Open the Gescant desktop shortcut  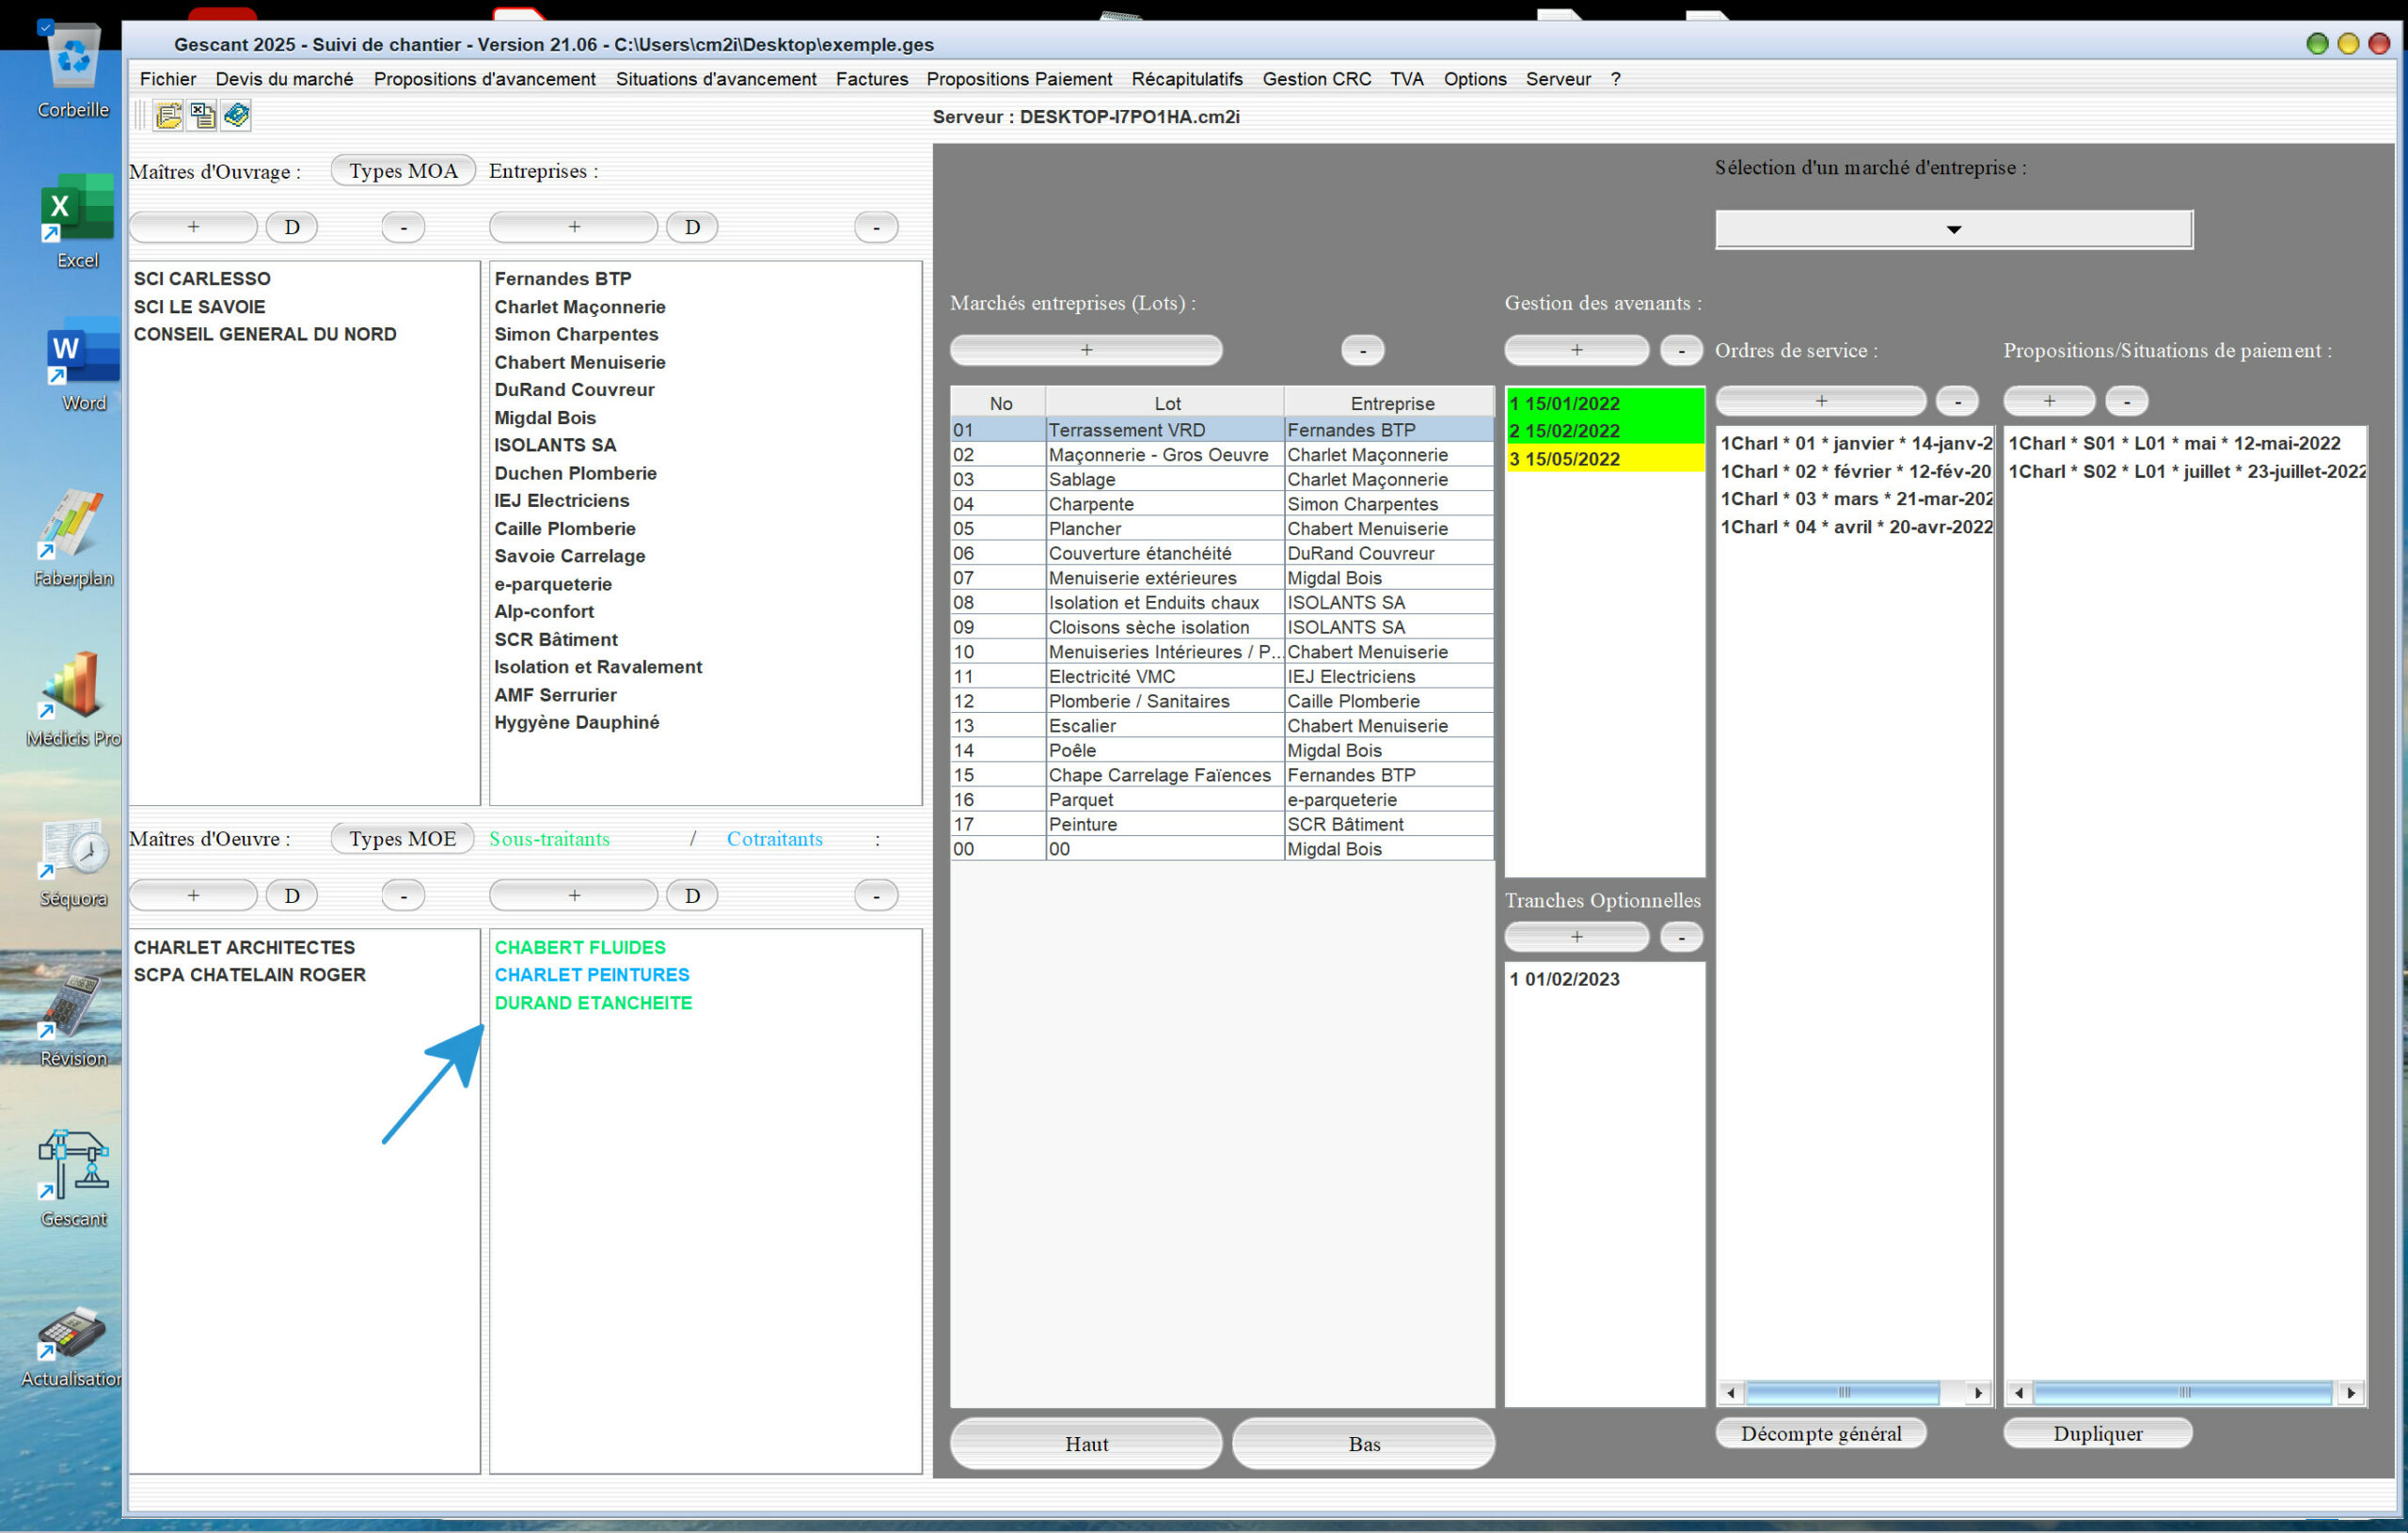(x=73, y=1179)
